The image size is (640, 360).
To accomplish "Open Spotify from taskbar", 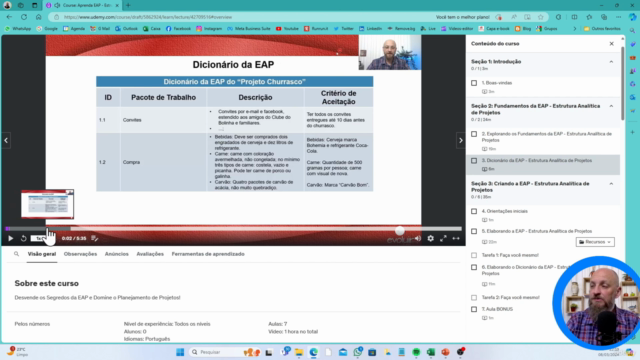I will tap(416, 352).
